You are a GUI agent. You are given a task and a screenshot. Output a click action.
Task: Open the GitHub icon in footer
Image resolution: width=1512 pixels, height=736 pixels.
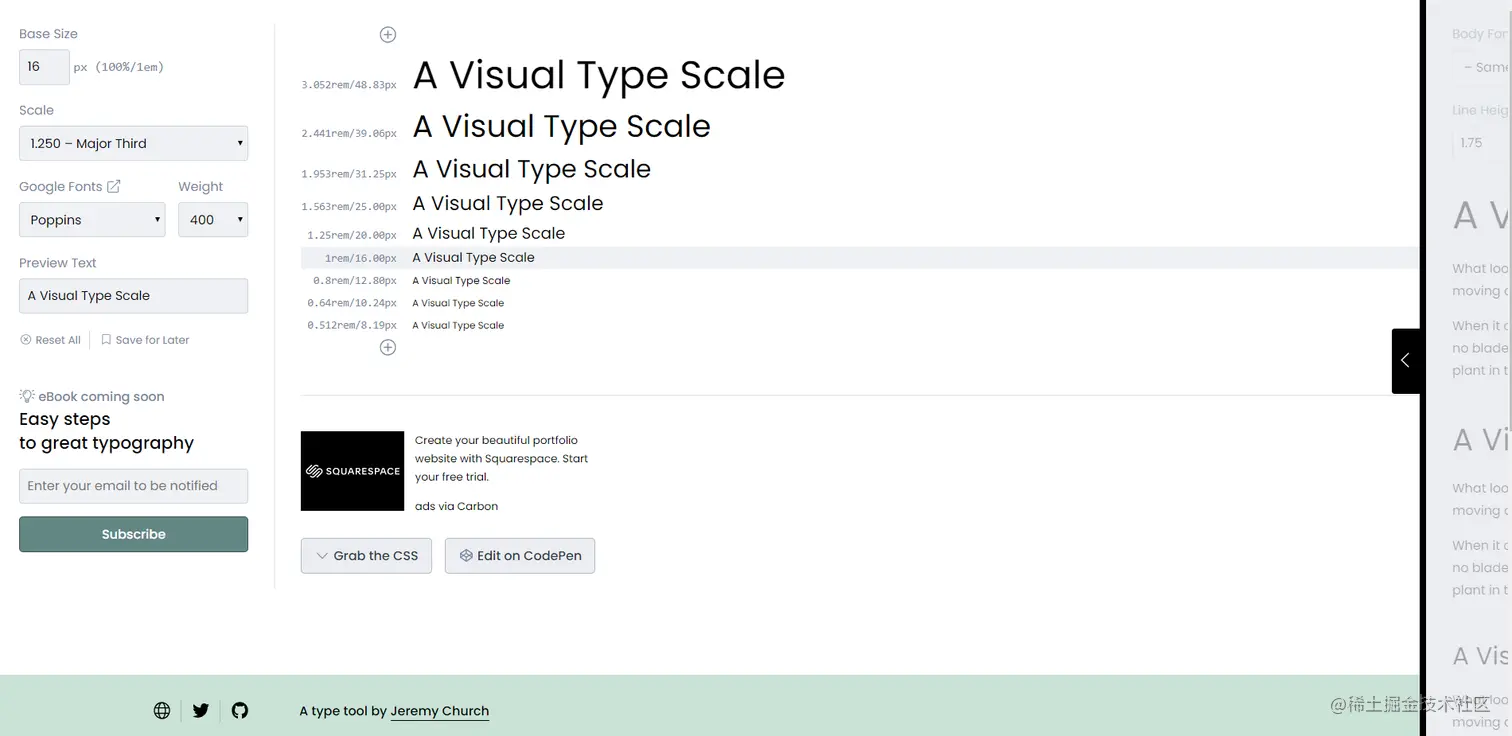[x=240, y=711]
